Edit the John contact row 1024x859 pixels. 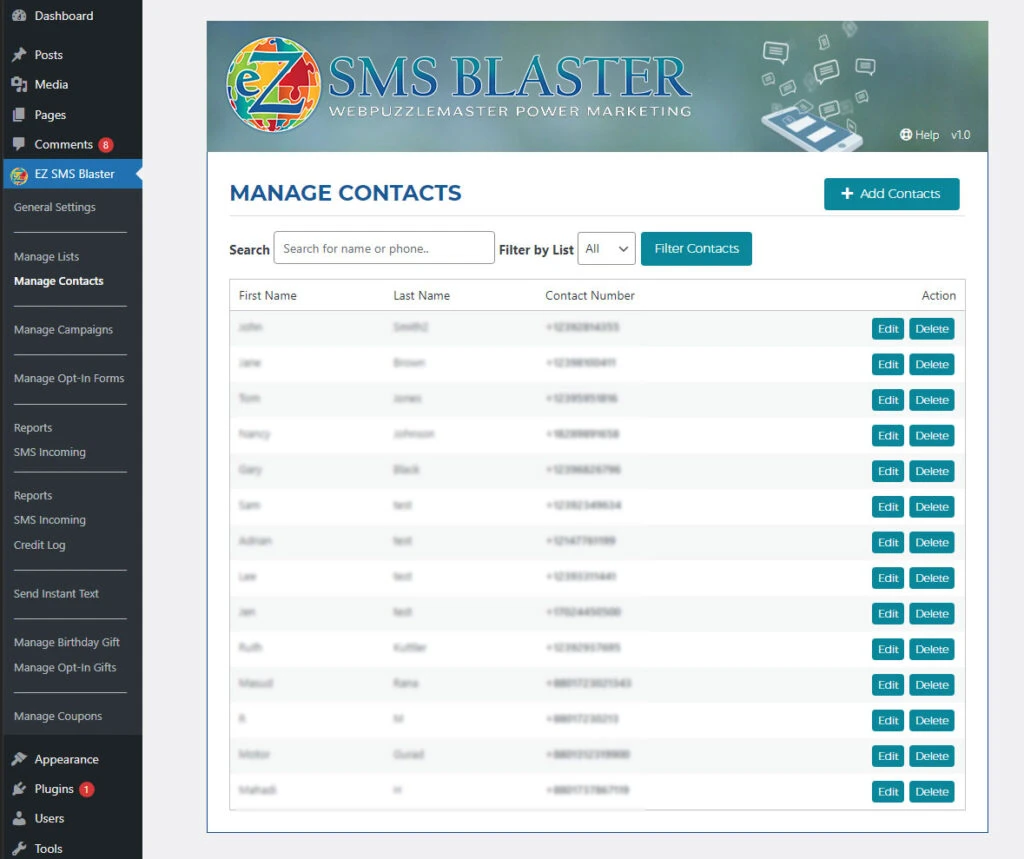pyautogui.click(x=888, y=329)
